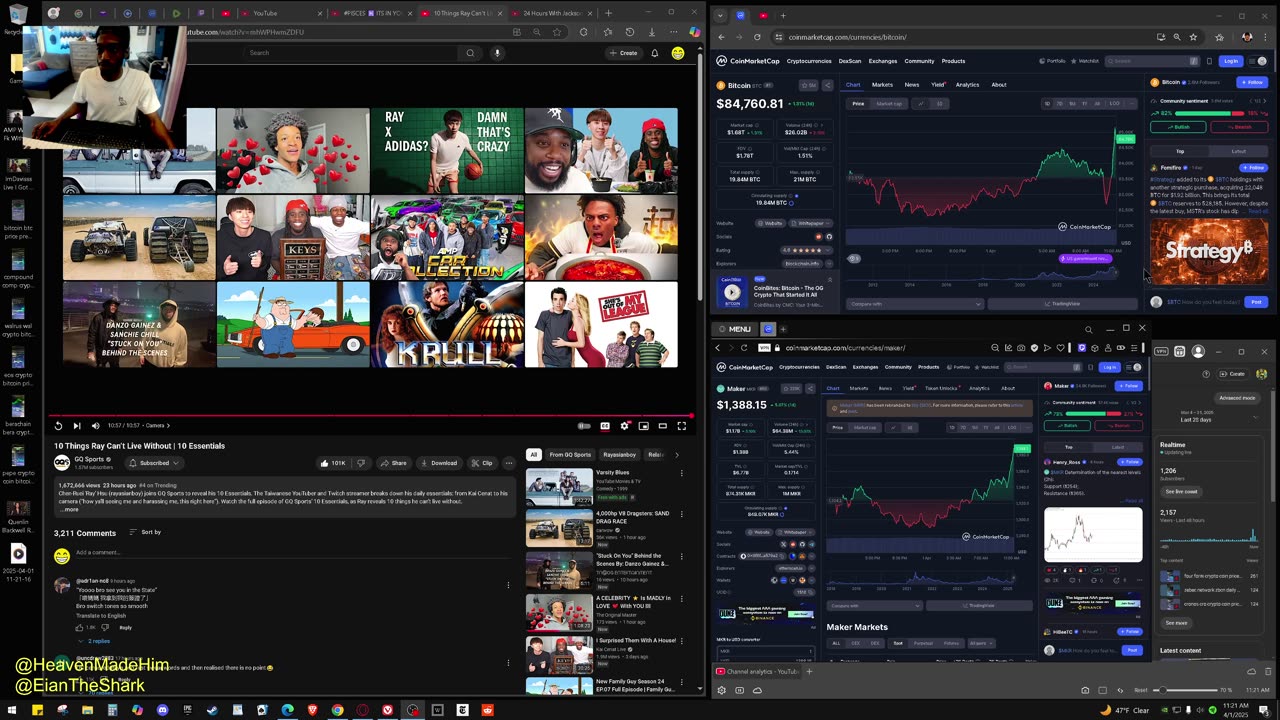Select Rayasianboy filter chip
The image size is (1280, 720).
click(x=621, y=455)
